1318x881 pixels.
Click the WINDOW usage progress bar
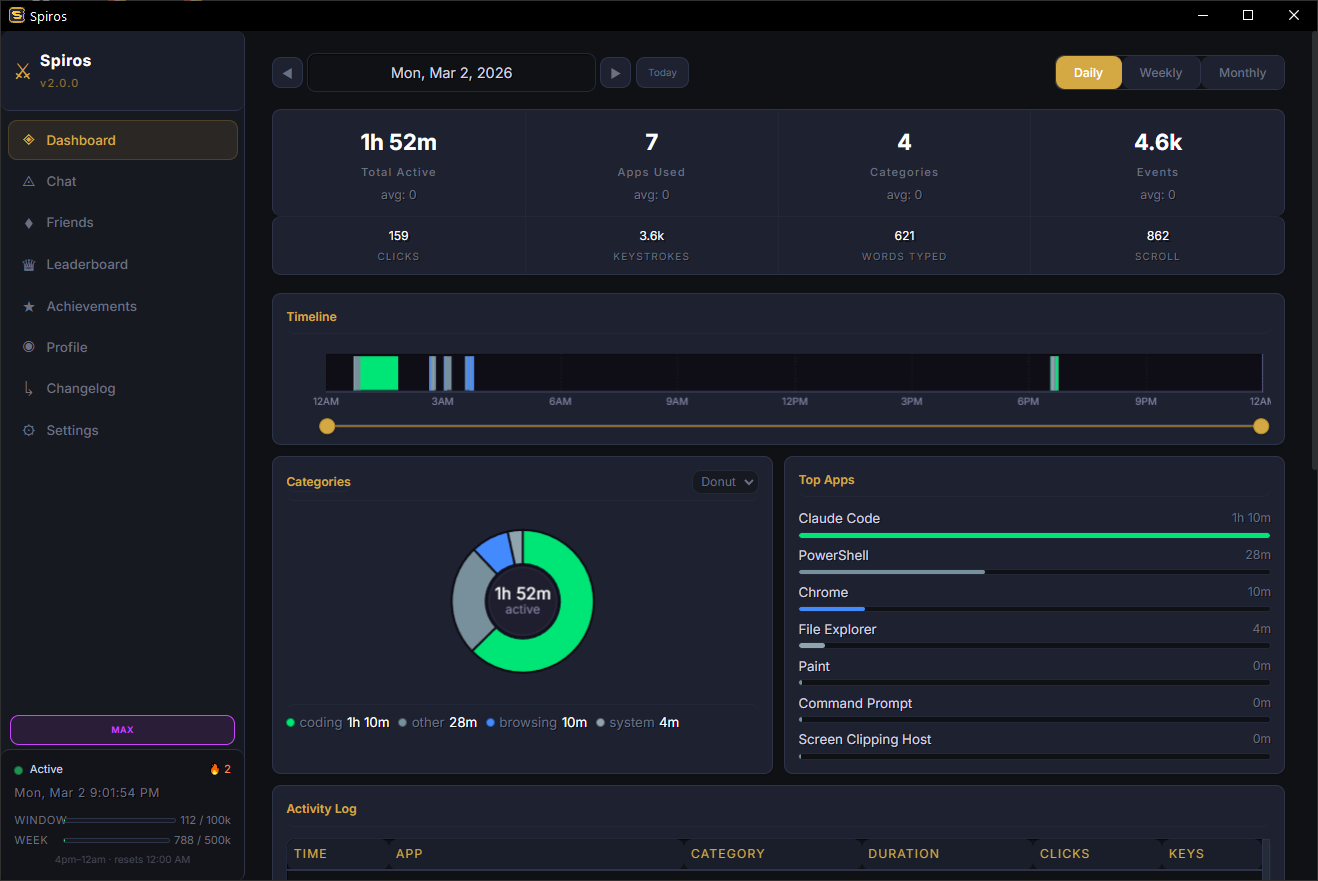tap(120, 820)
